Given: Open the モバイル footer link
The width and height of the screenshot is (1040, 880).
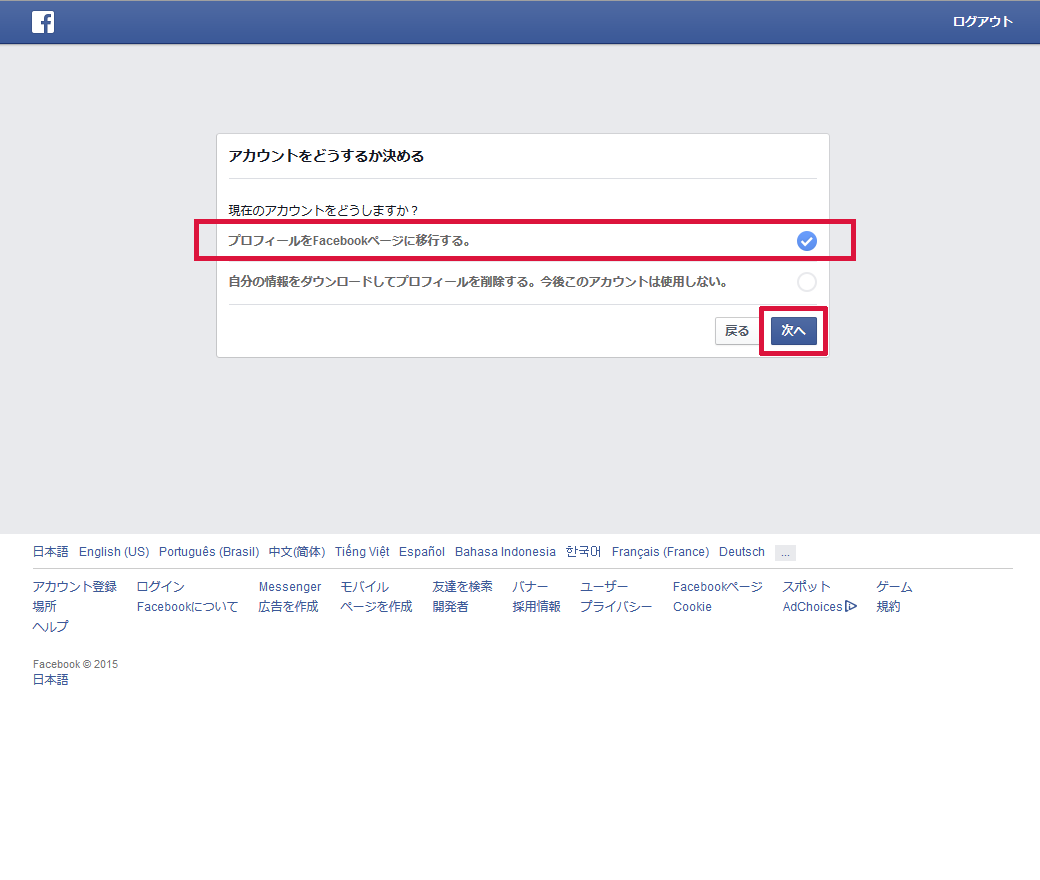Looking at the screenshot, I should point(364,587).
